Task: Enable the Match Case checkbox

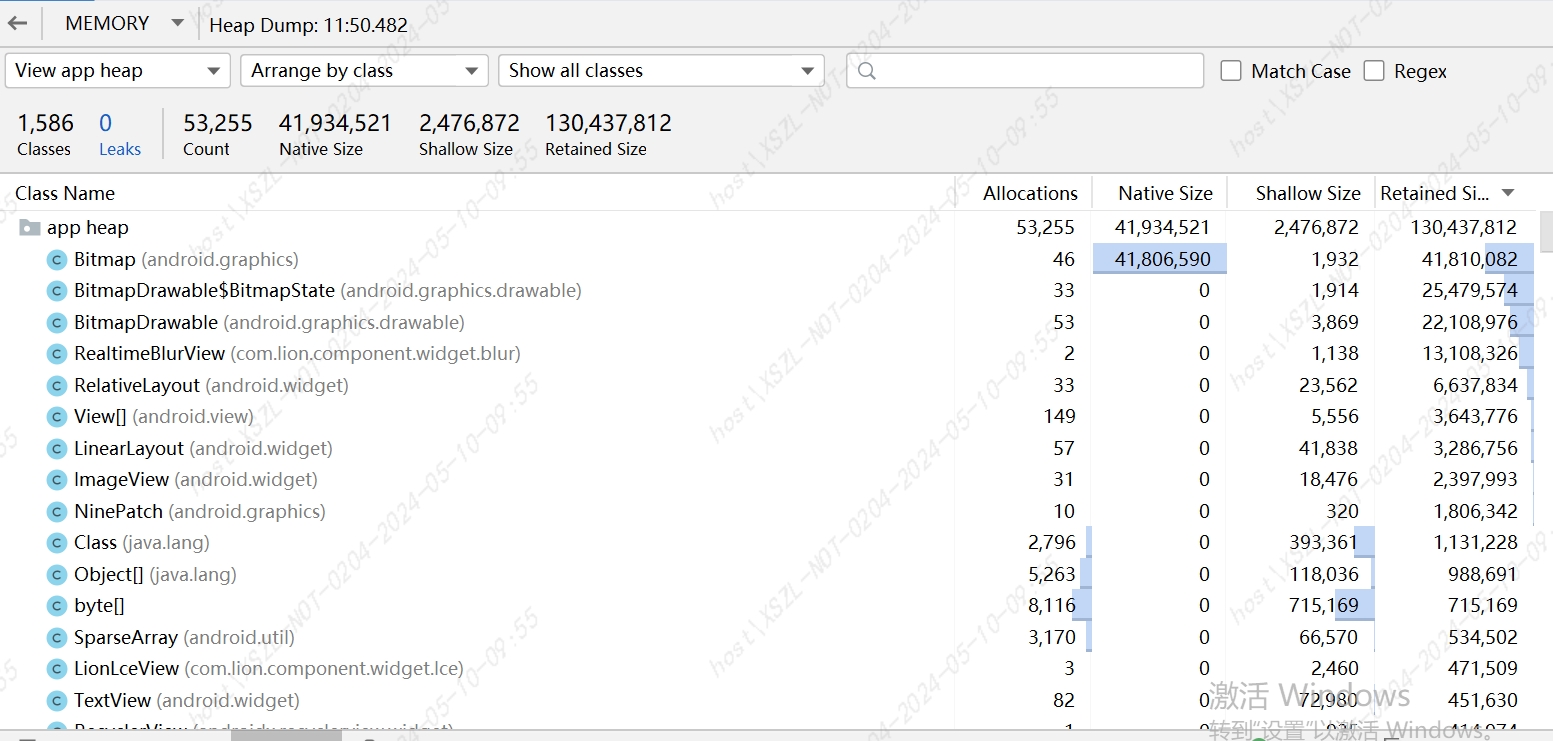Action: click(x=1232, y=71)
